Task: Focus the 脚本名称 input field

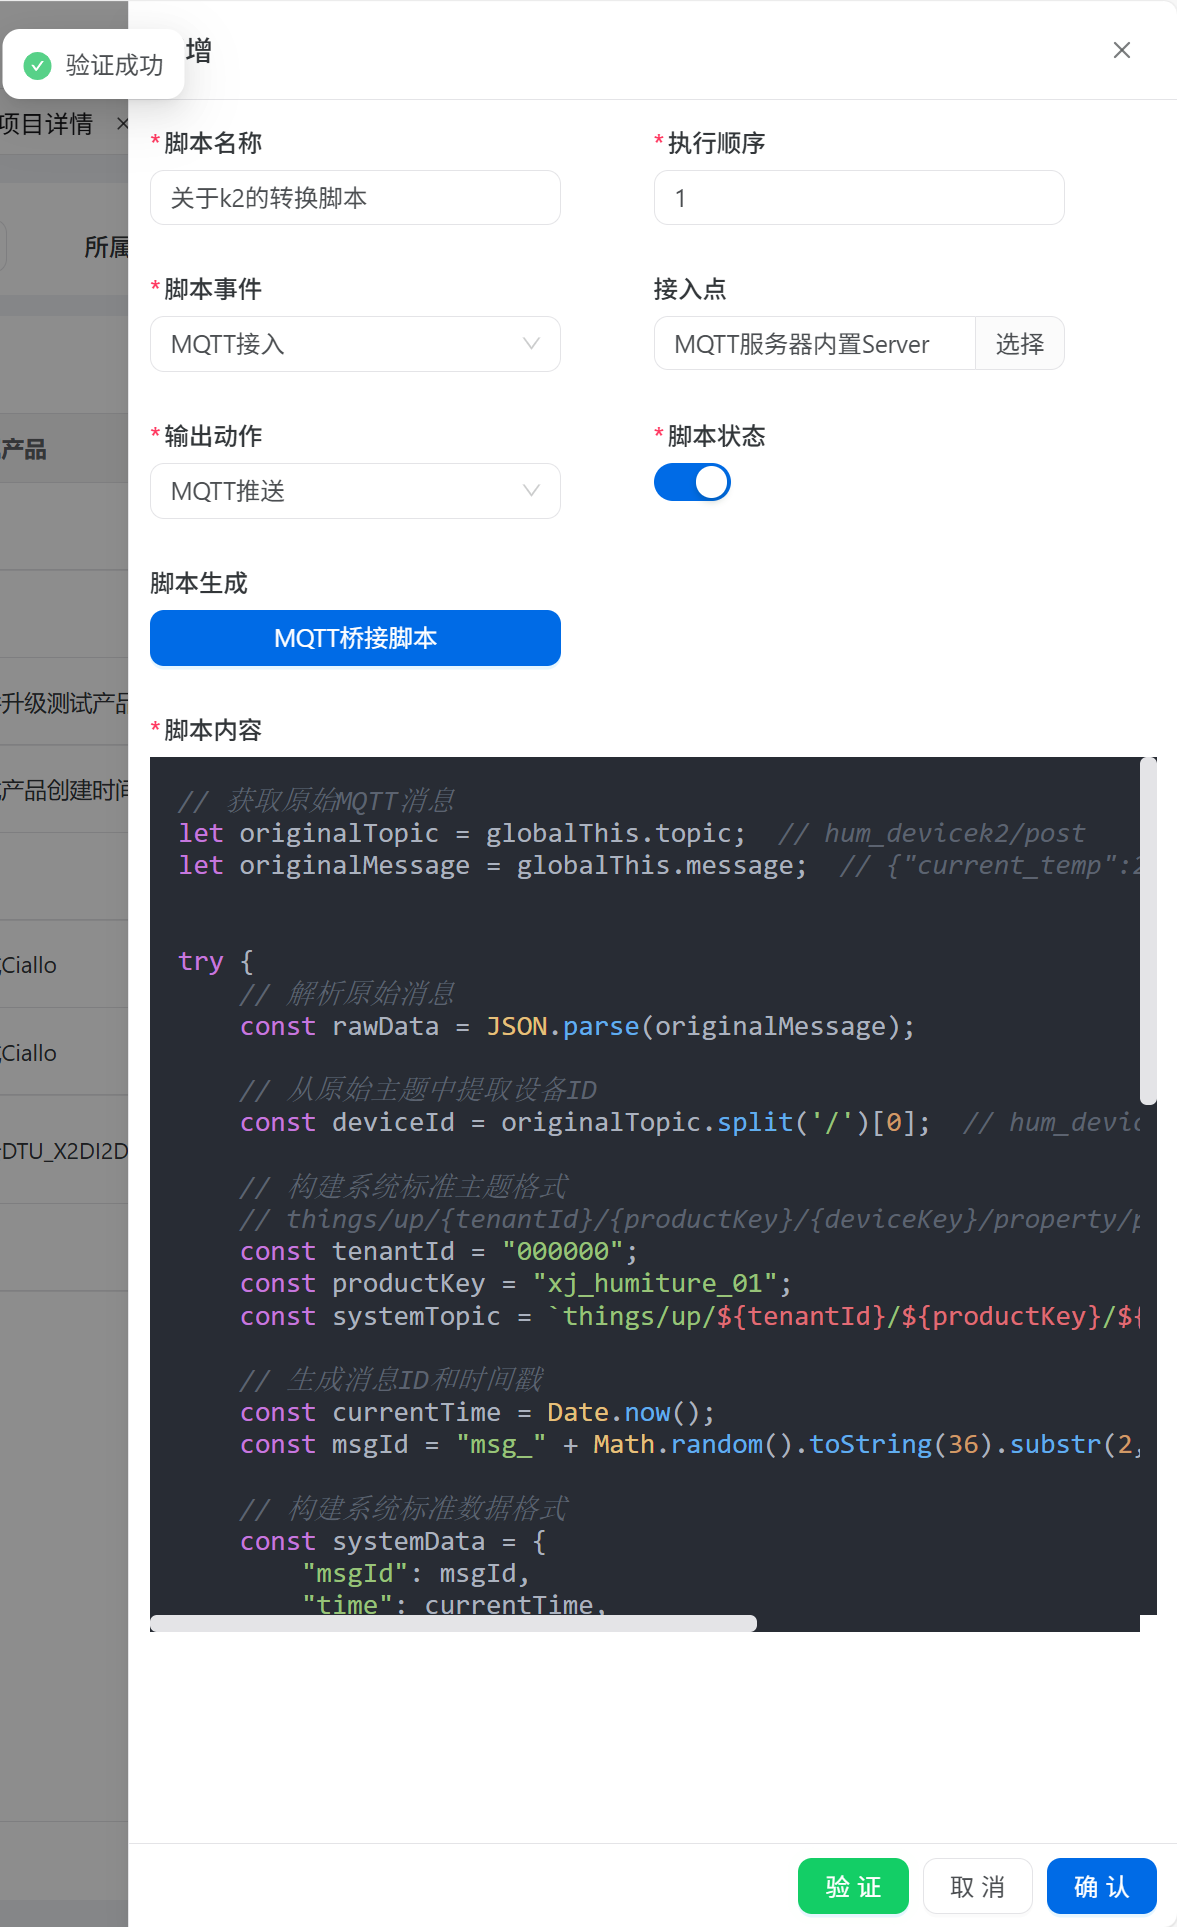Action: 355,198
